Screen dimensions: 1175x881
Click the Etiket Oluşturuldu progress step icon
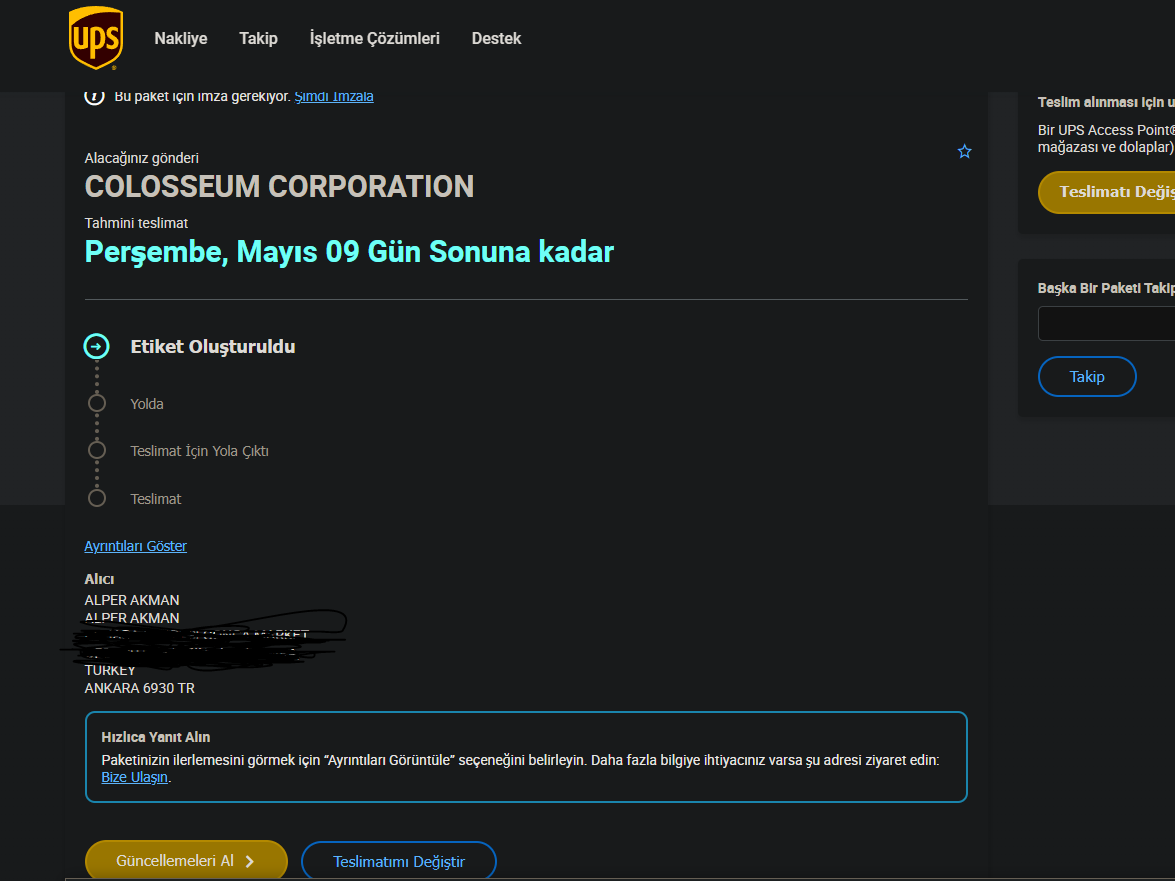pos(97,346)
